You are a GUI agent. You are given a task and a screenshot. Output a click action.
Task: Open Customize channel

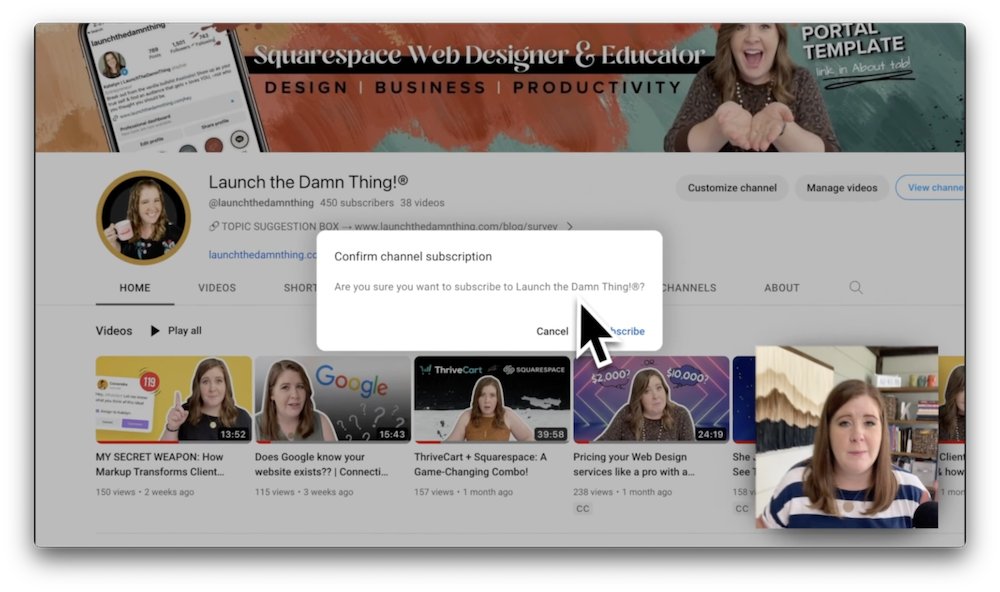click(x=732, y=188)
